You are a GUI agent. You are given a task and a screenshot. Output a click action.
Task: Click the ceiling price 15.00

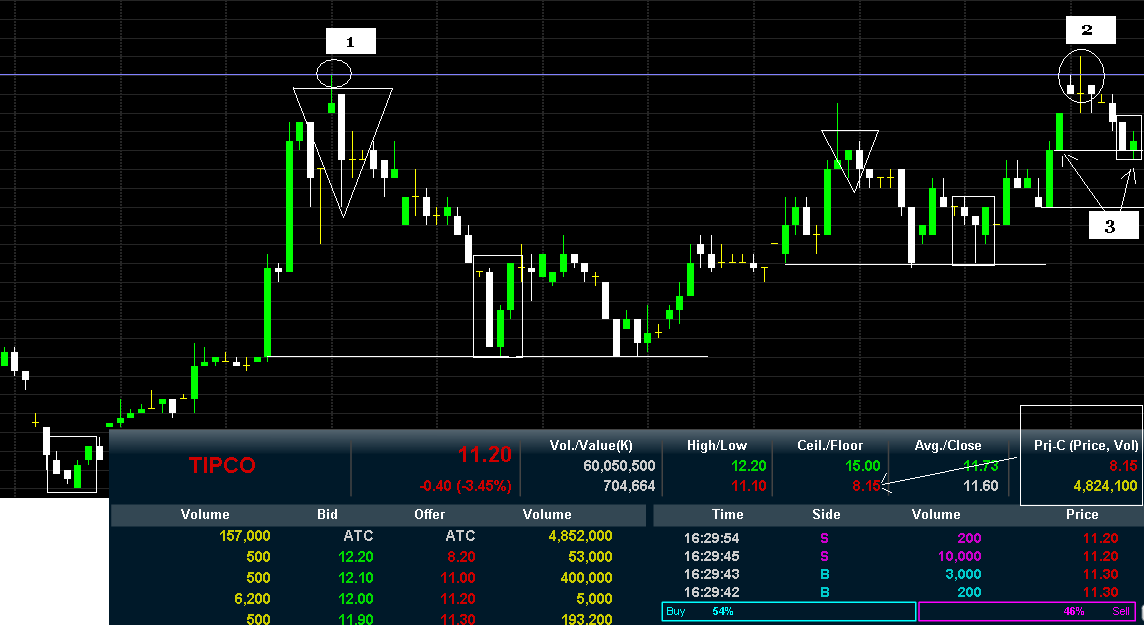coord(862,465)
